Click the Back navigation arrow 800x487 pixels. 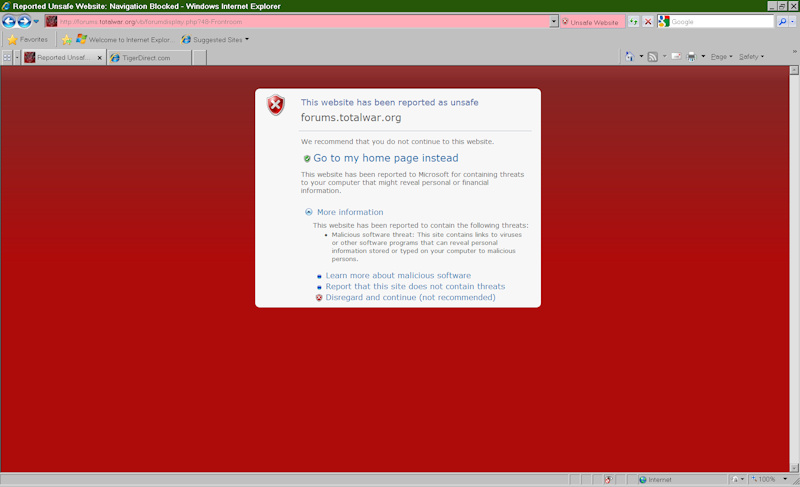9,21
